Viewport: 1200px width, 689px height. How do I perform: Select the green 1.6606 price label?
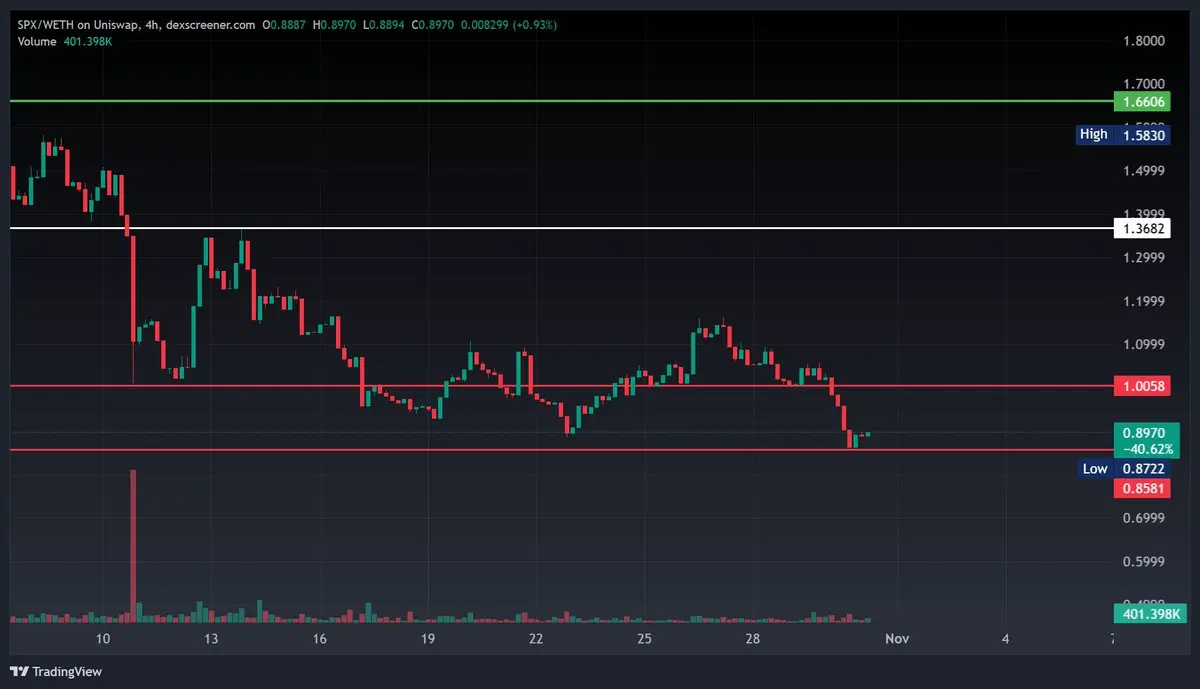click(1141, 102)
